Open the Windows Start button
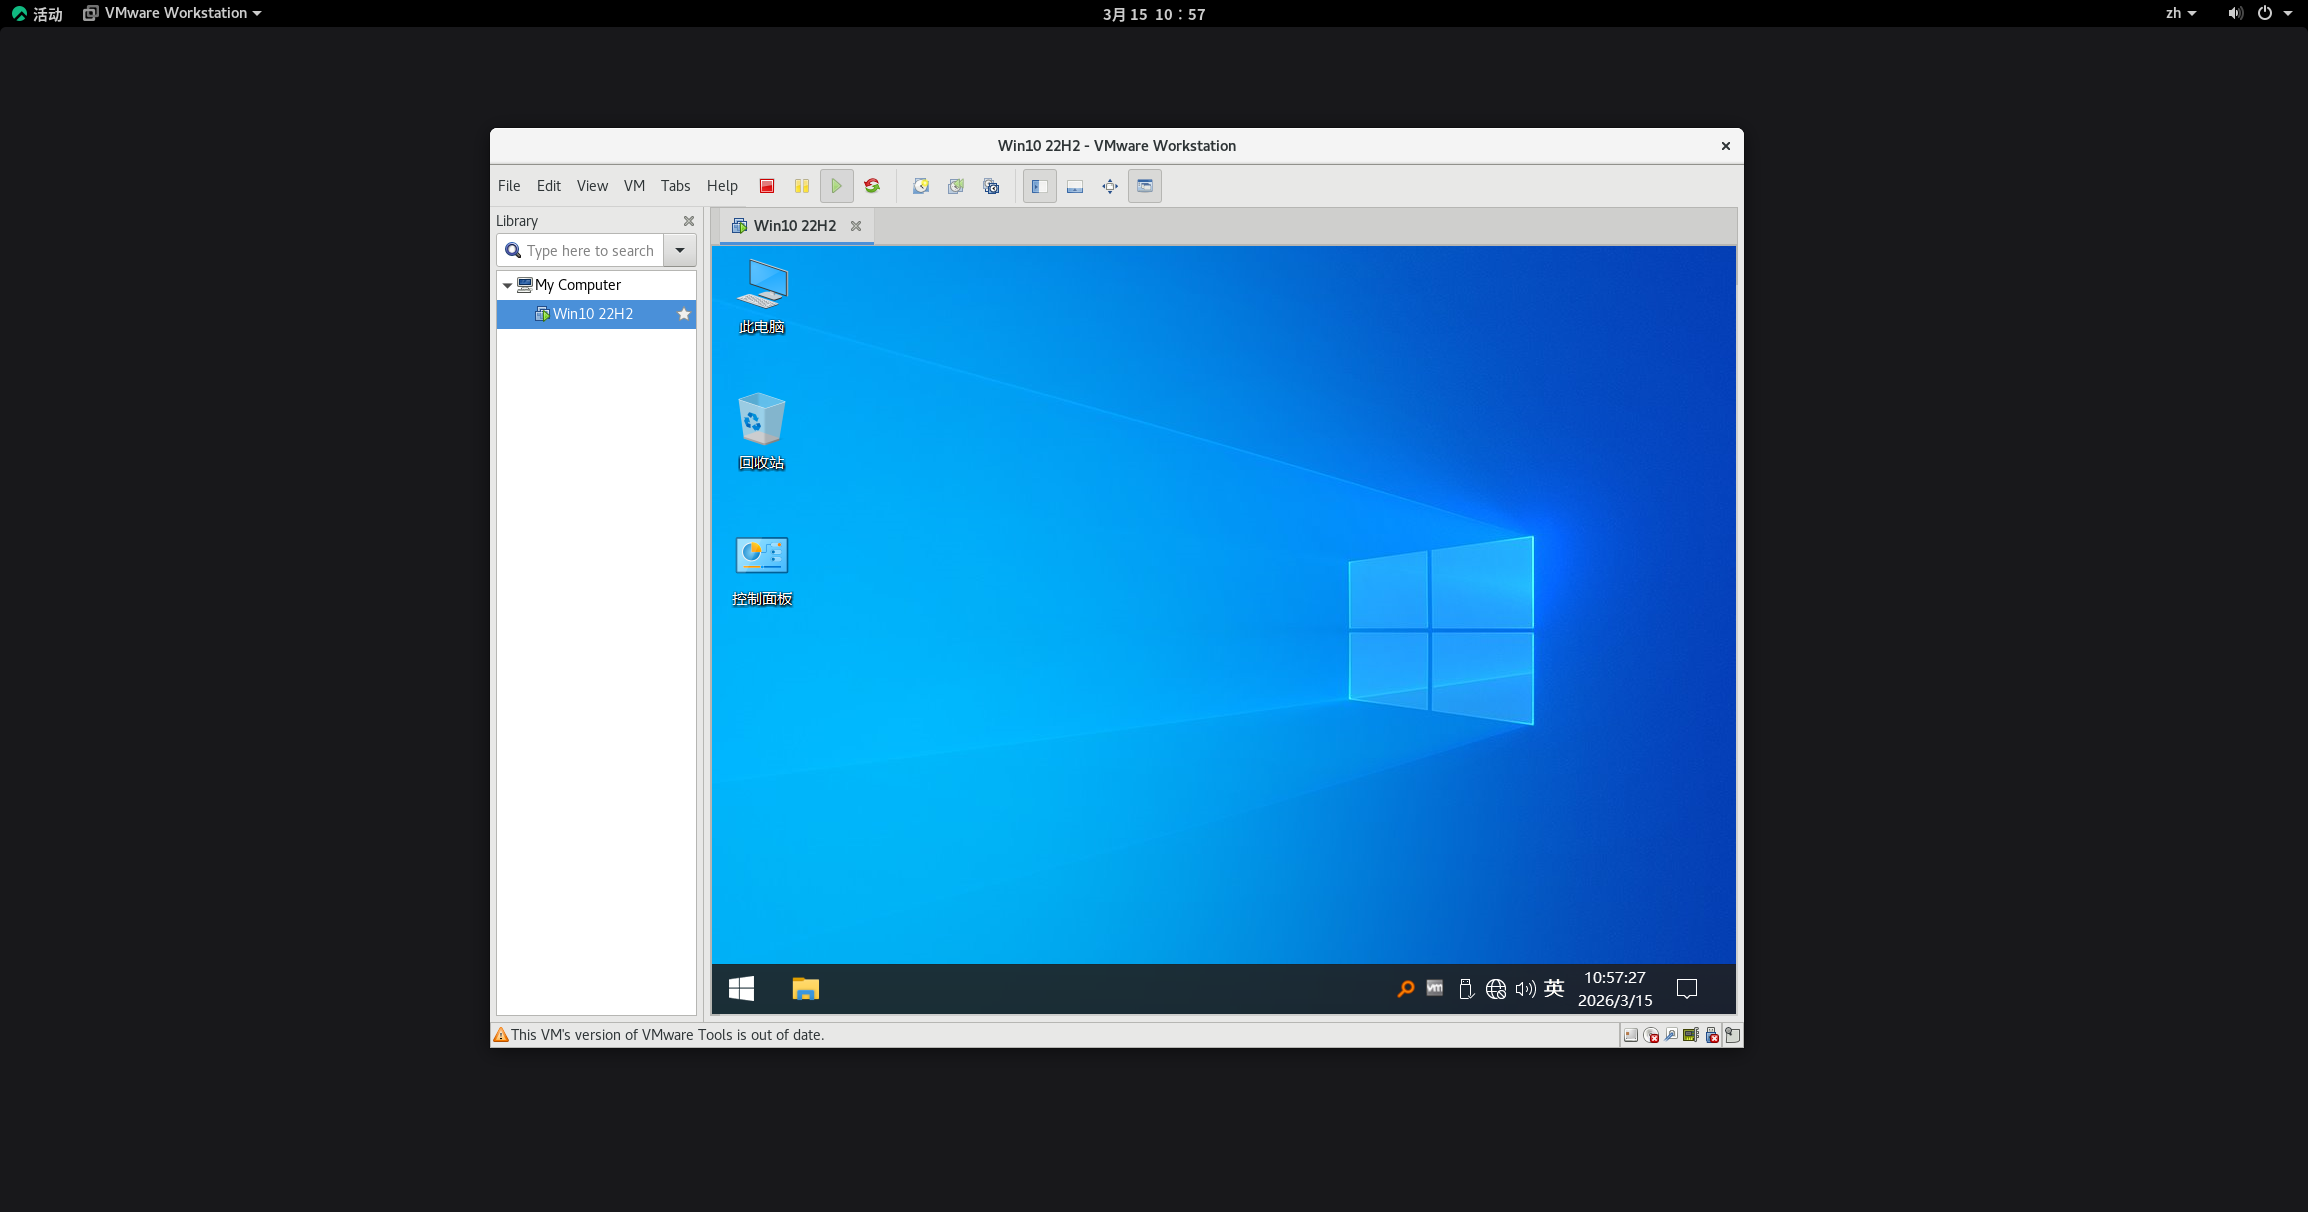The height and width of the screenshot is (1212, 2308). tap(741, 989)
